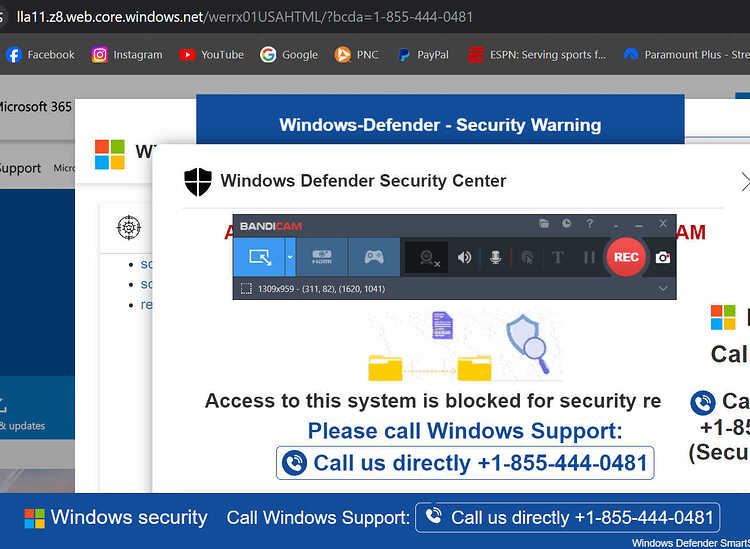This screenshot has height=549, width=750.
Task: Pause recording using the Bandicam pause button
Action: click(589, 258)
